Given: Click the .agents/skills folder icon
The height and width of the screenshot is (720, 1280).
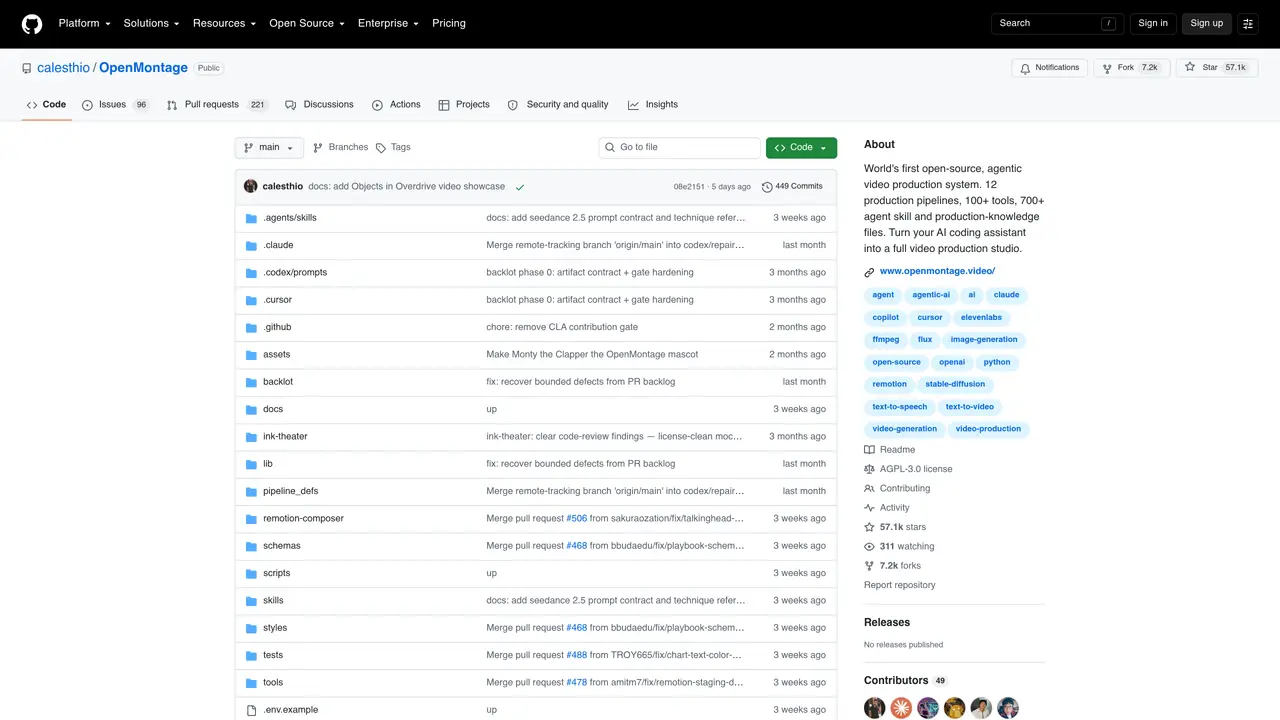Looking at the screenshot, I should (252, 218).
